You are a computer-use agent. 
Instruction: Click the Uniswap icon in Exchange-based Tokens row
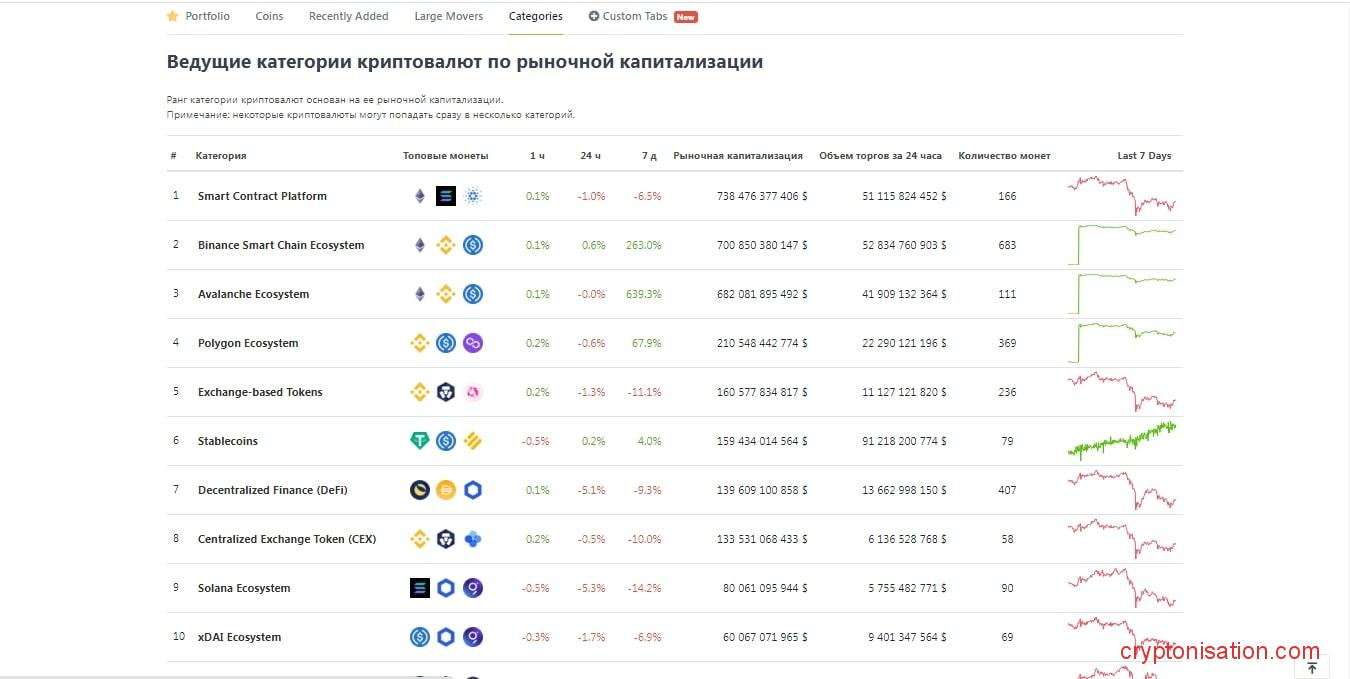(x=473, y=392)
